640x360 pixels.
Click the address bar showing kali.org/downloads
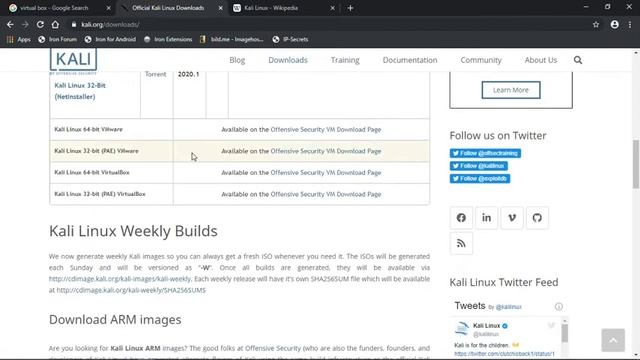pos(327,24)
